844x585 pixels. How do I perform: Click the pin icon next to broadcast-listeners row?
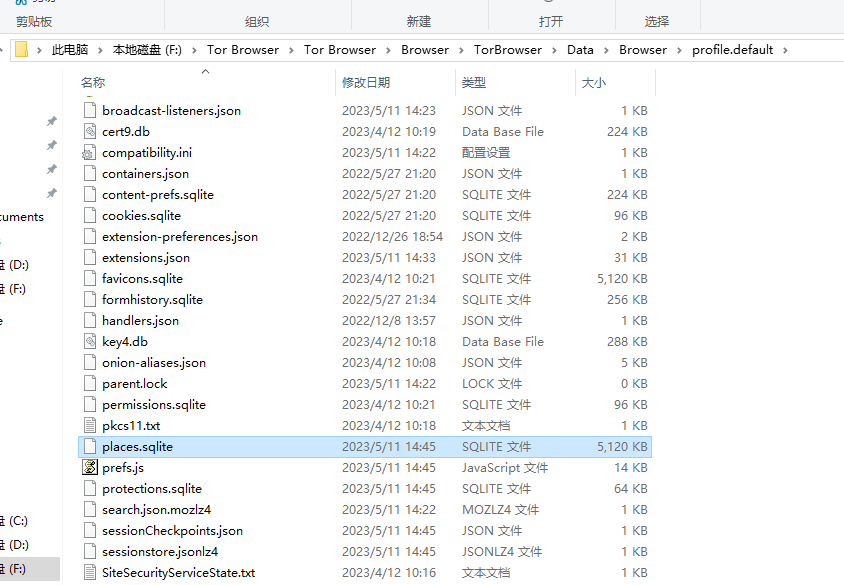pyautogui.click(x=52, y=121)
